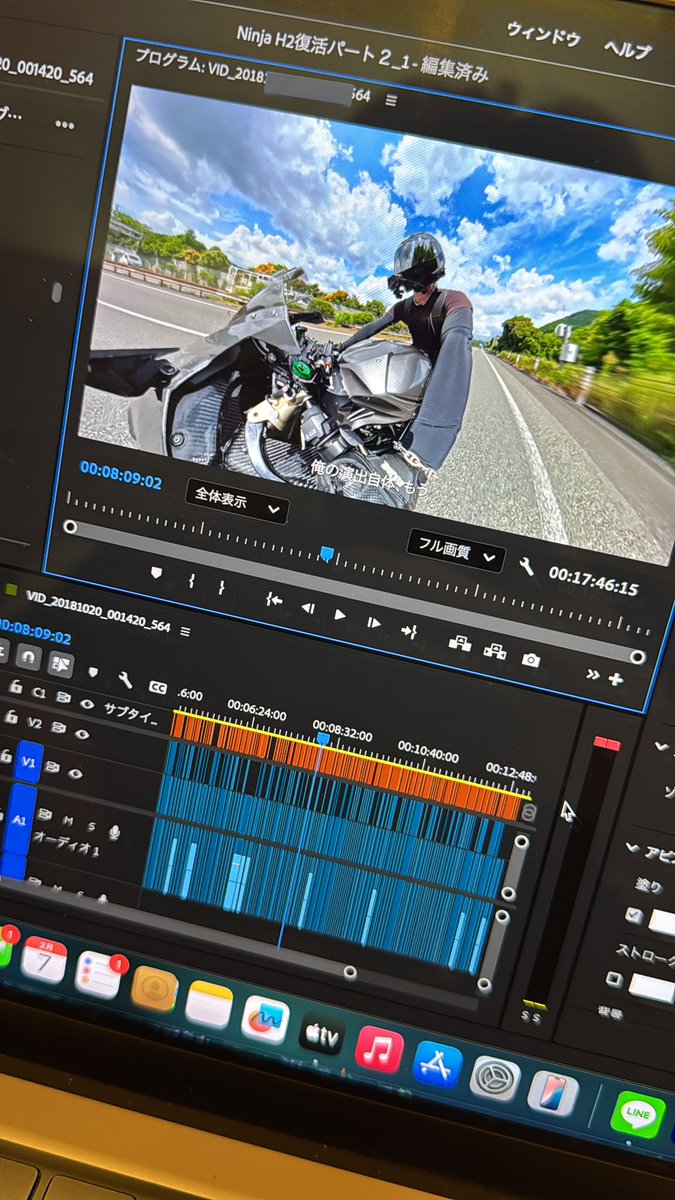
Task: Go to In point button
Action: (x=273, y=600)
